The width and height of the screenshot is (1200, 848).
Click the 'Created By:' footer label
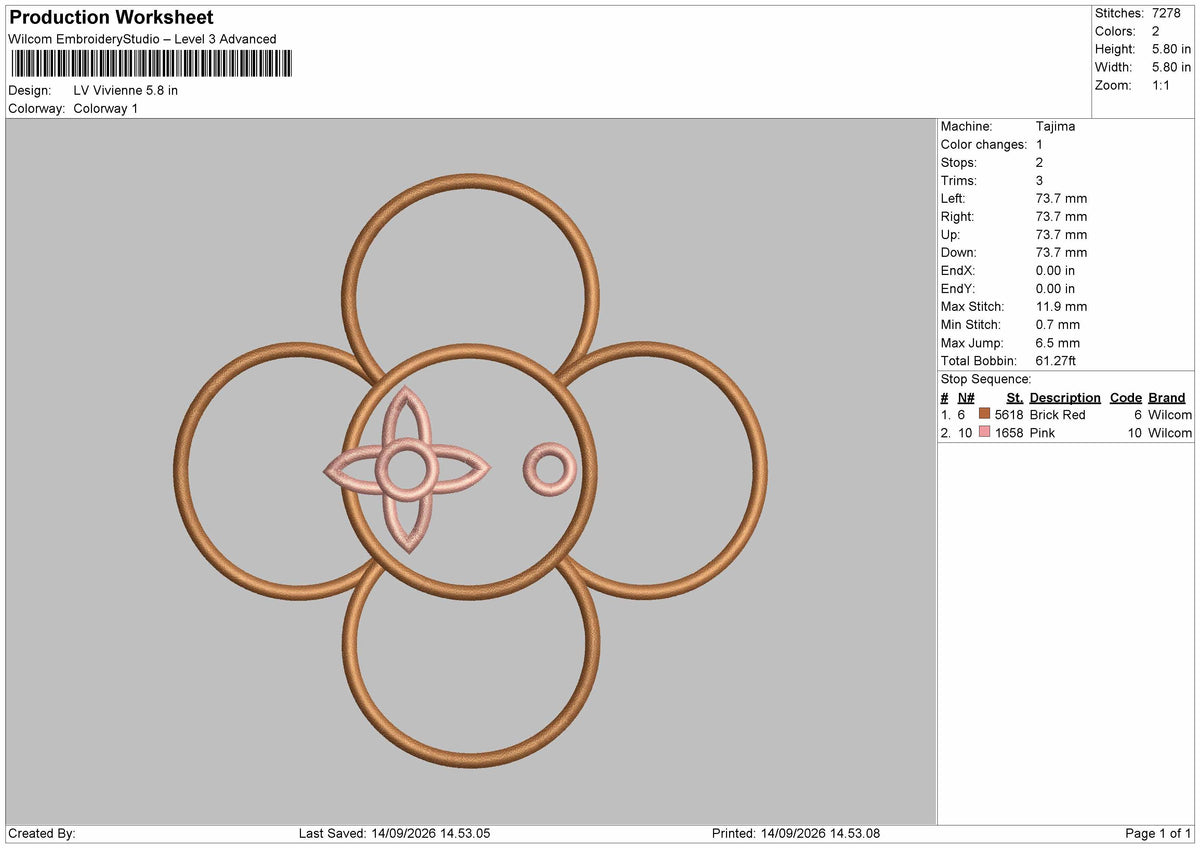pos(42,833)
